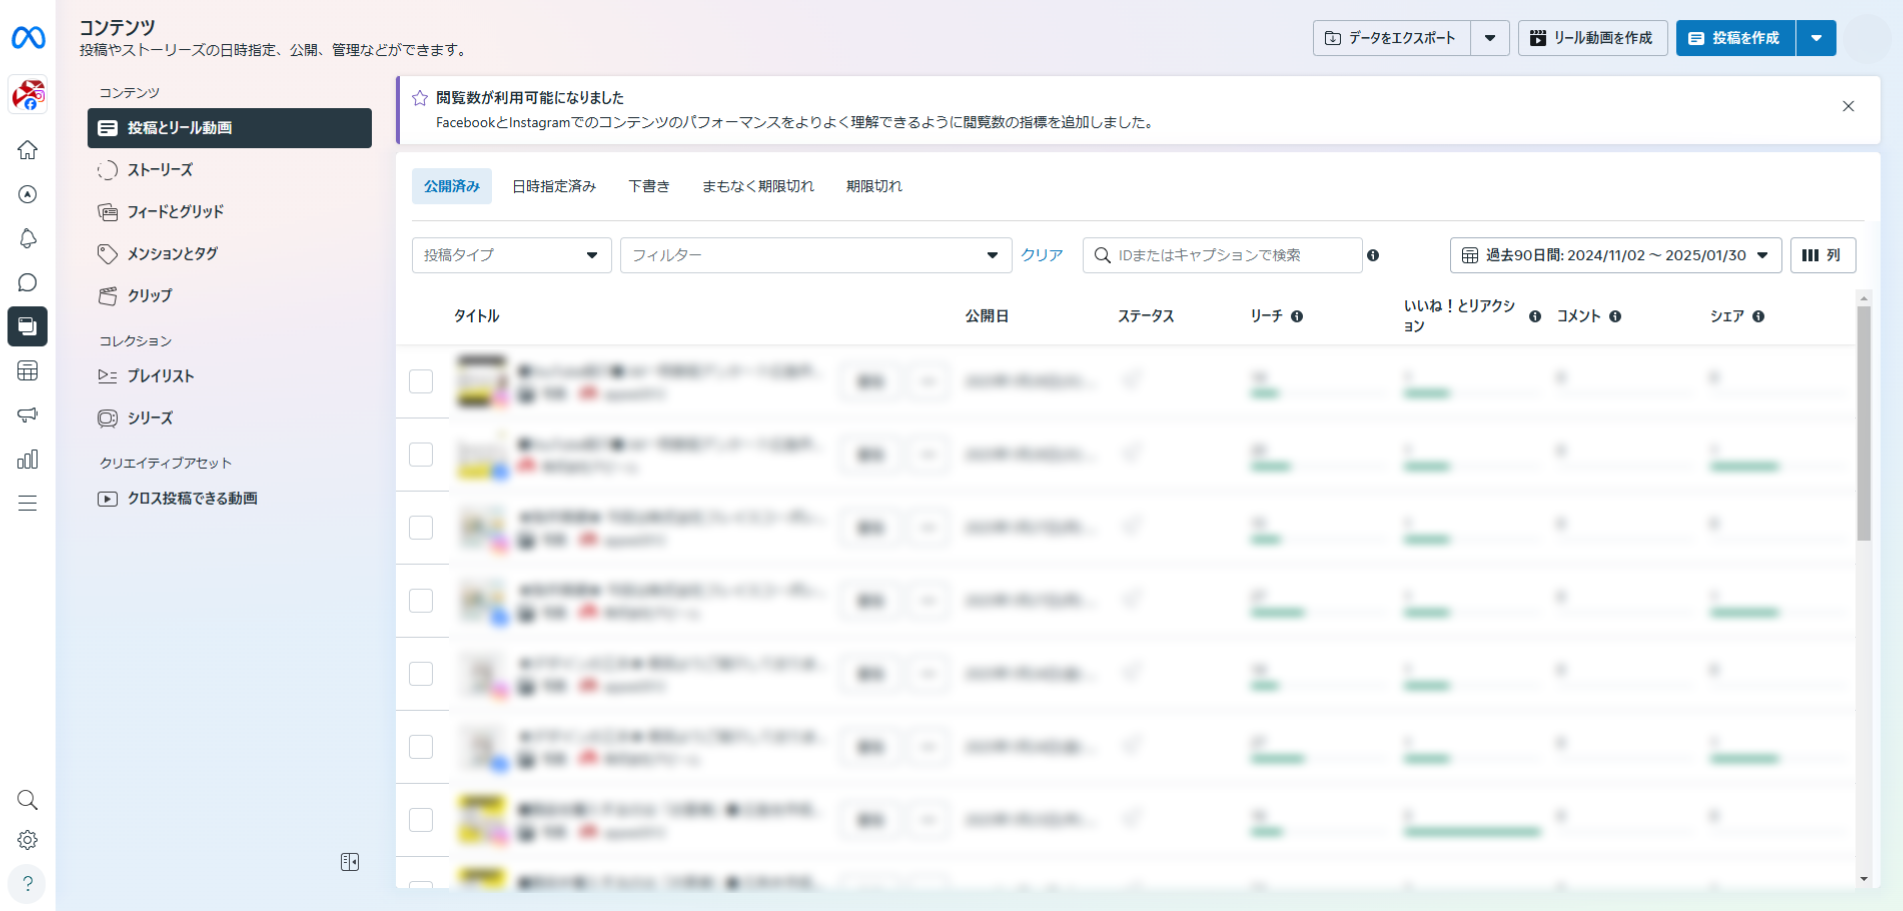Image resolution: width=1903 pixels, height=911 pixels.
Task: Open insights bar chart icon
Action: (x=27, y=459)
